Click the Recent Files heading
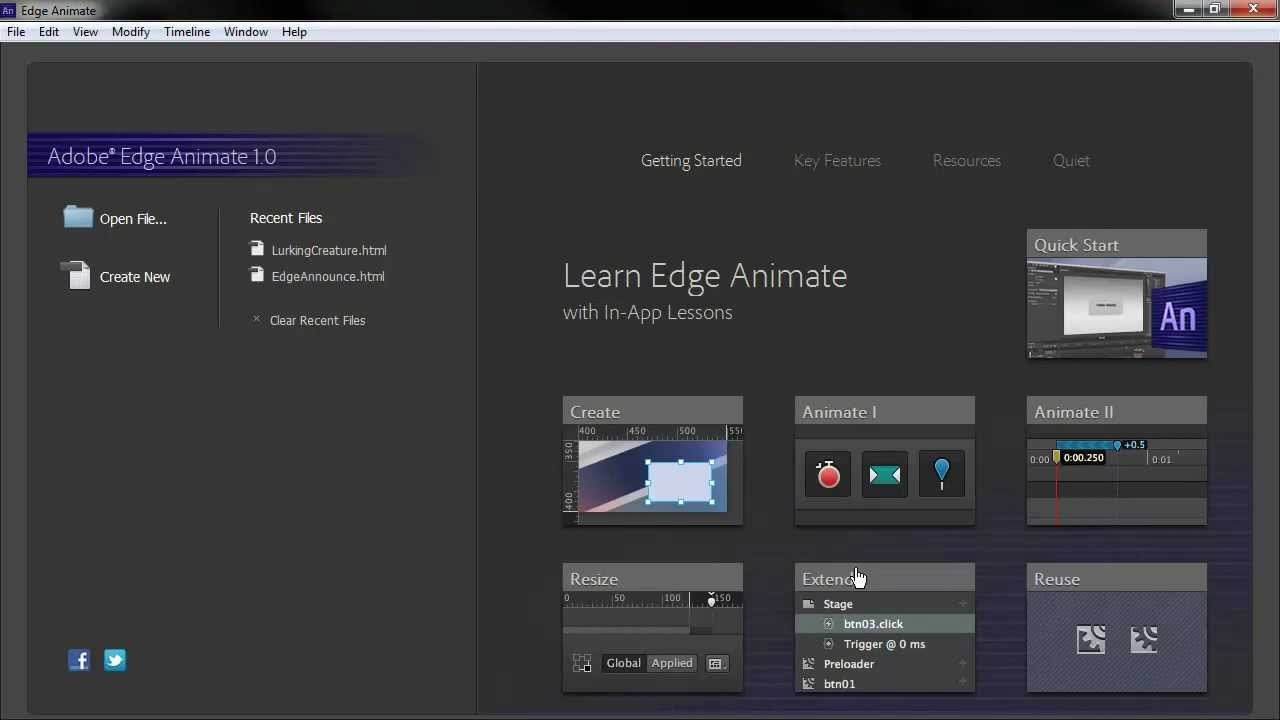Viewport: 1280px width, 720px height. coord(286,218)
